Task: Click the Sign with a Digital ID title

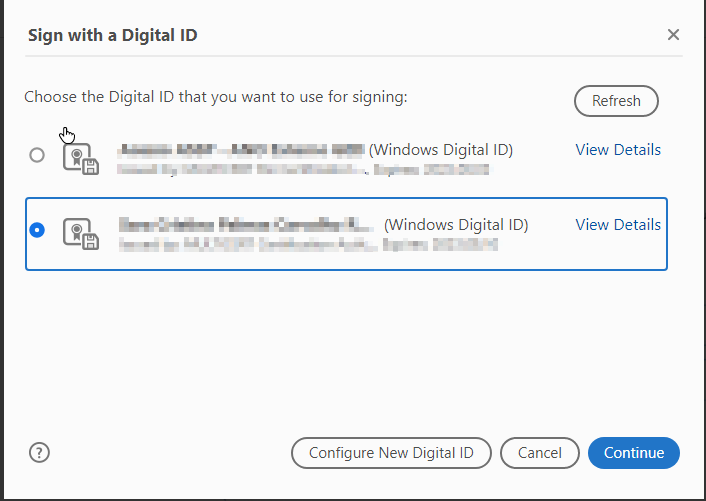Action: (113, 35)
